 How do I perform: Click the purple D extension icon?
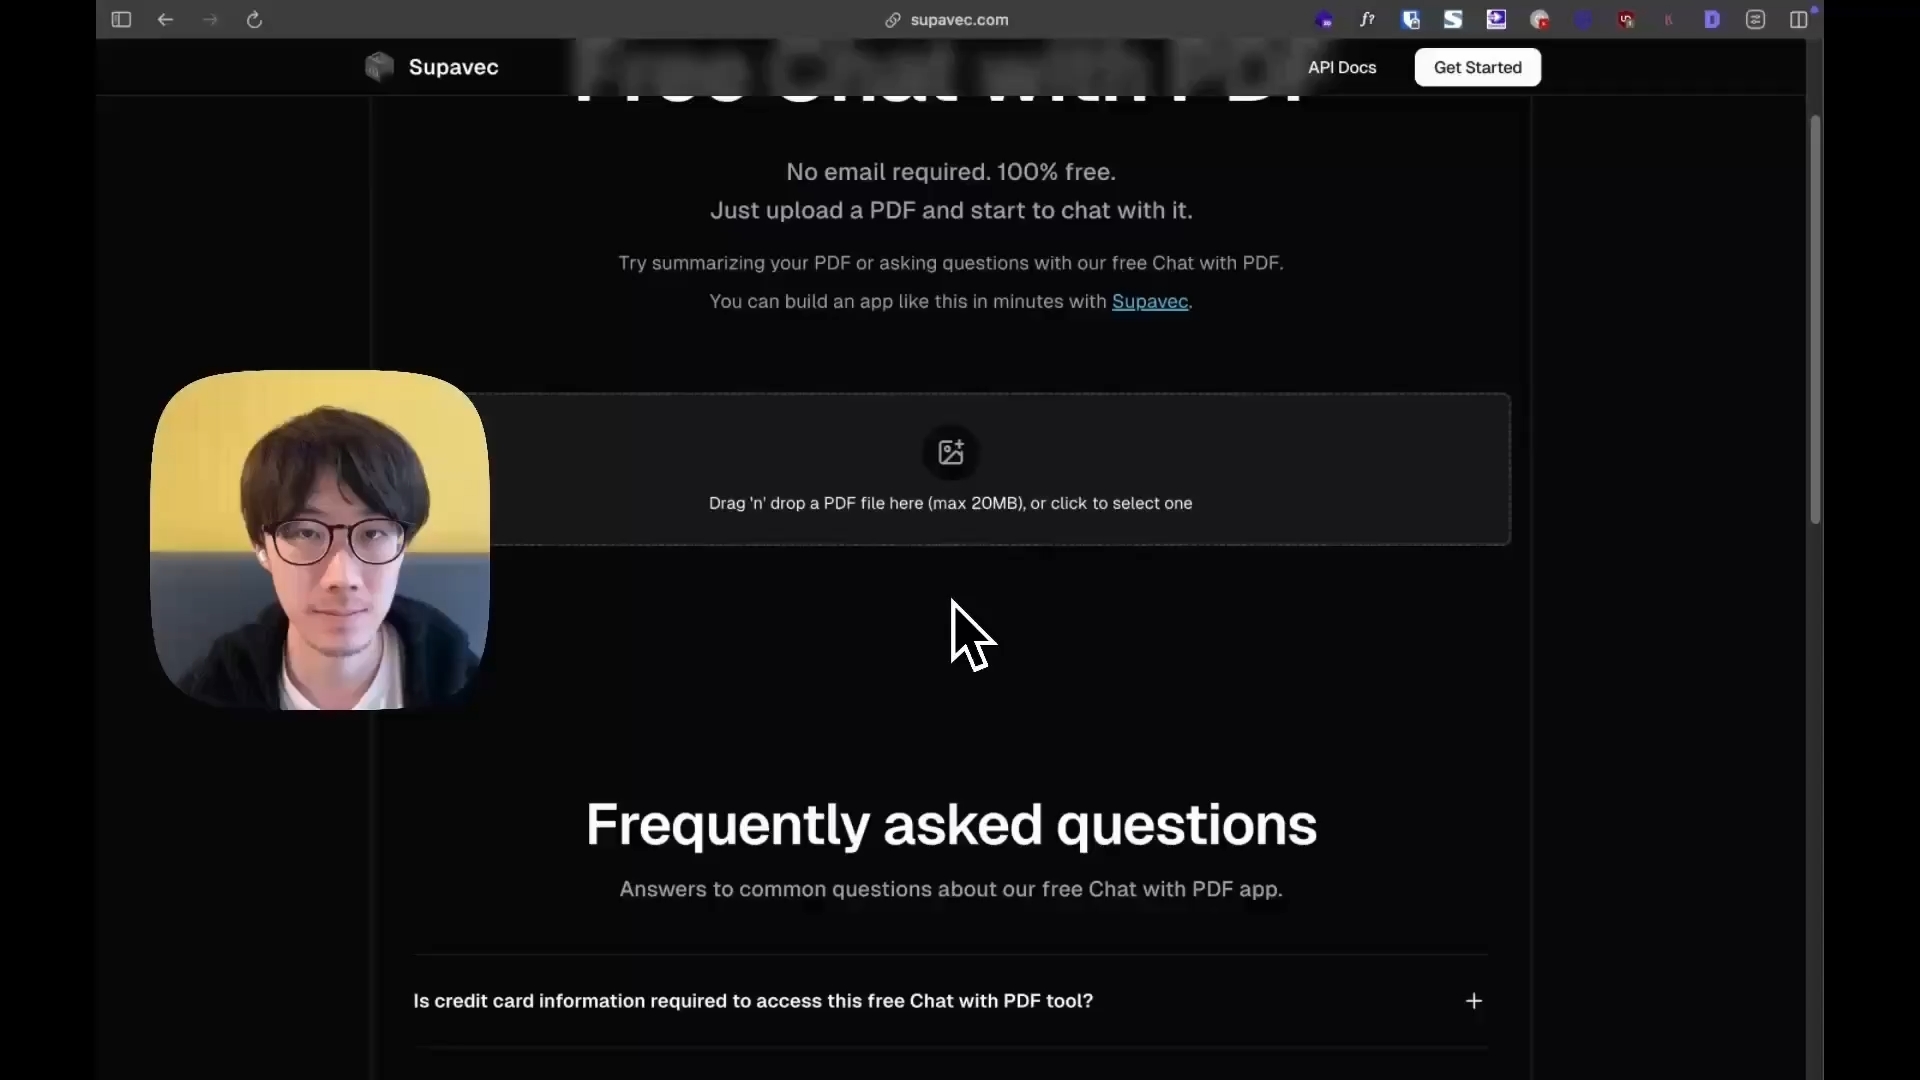point(1712,19)
